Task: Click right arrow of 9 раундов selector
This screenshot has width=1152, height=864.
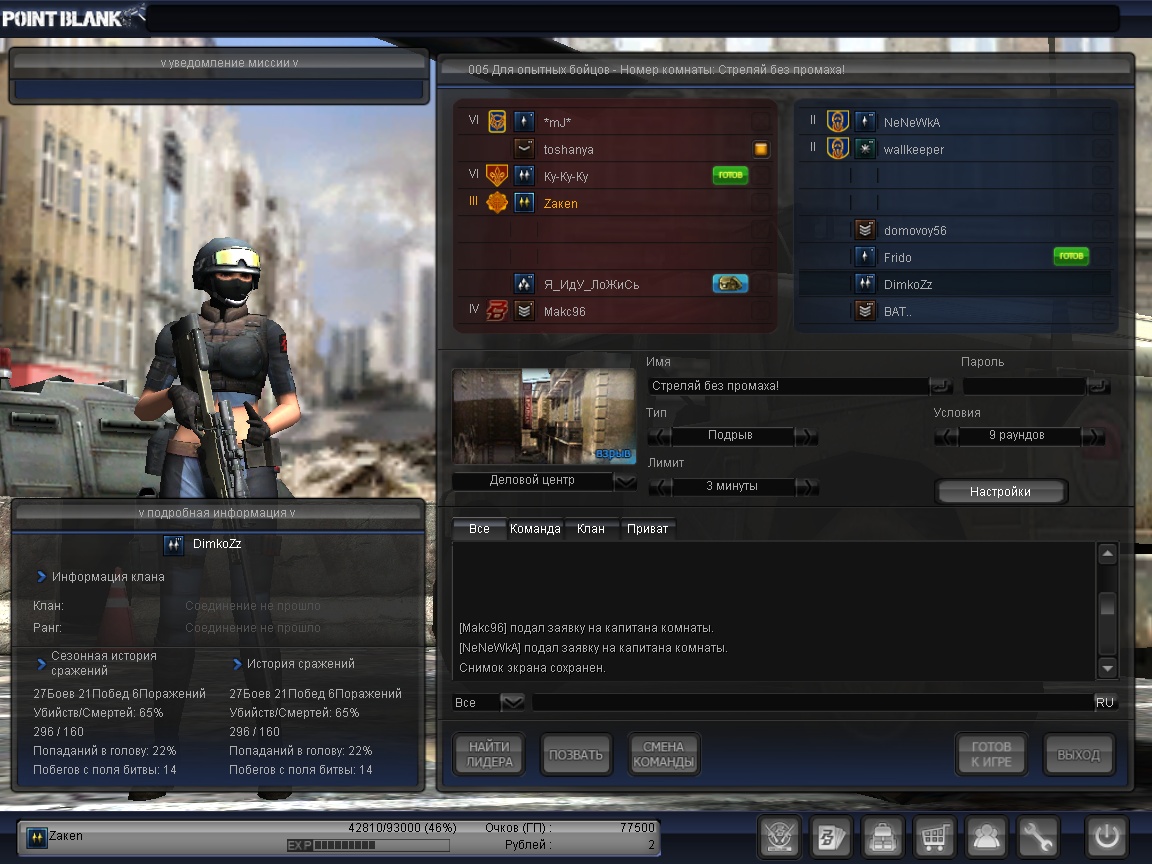Action: point(1094,436)
